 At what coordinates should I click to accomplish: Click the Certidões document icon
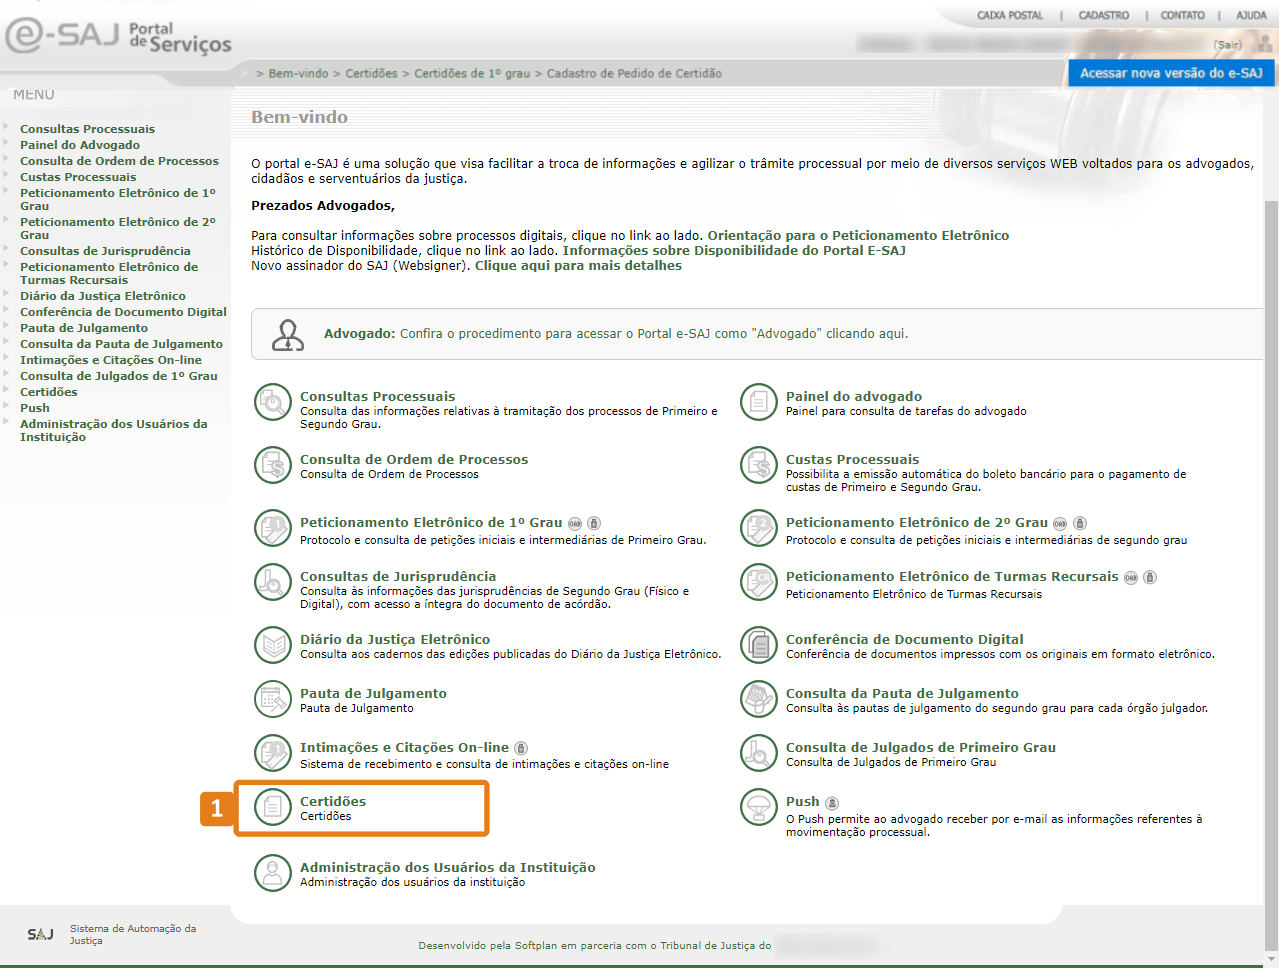[272, 807]
